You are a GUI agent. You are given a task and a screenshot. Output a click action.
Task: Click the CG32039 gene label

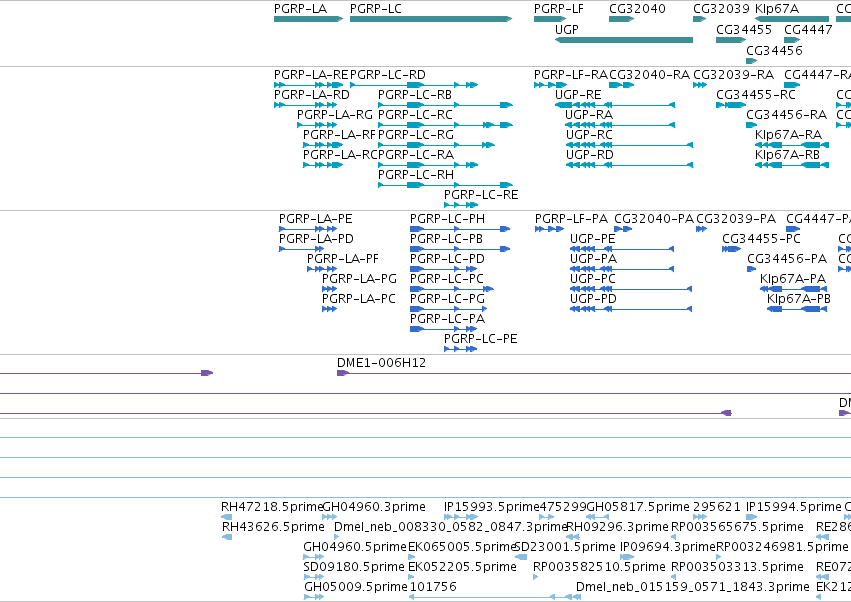721,9
